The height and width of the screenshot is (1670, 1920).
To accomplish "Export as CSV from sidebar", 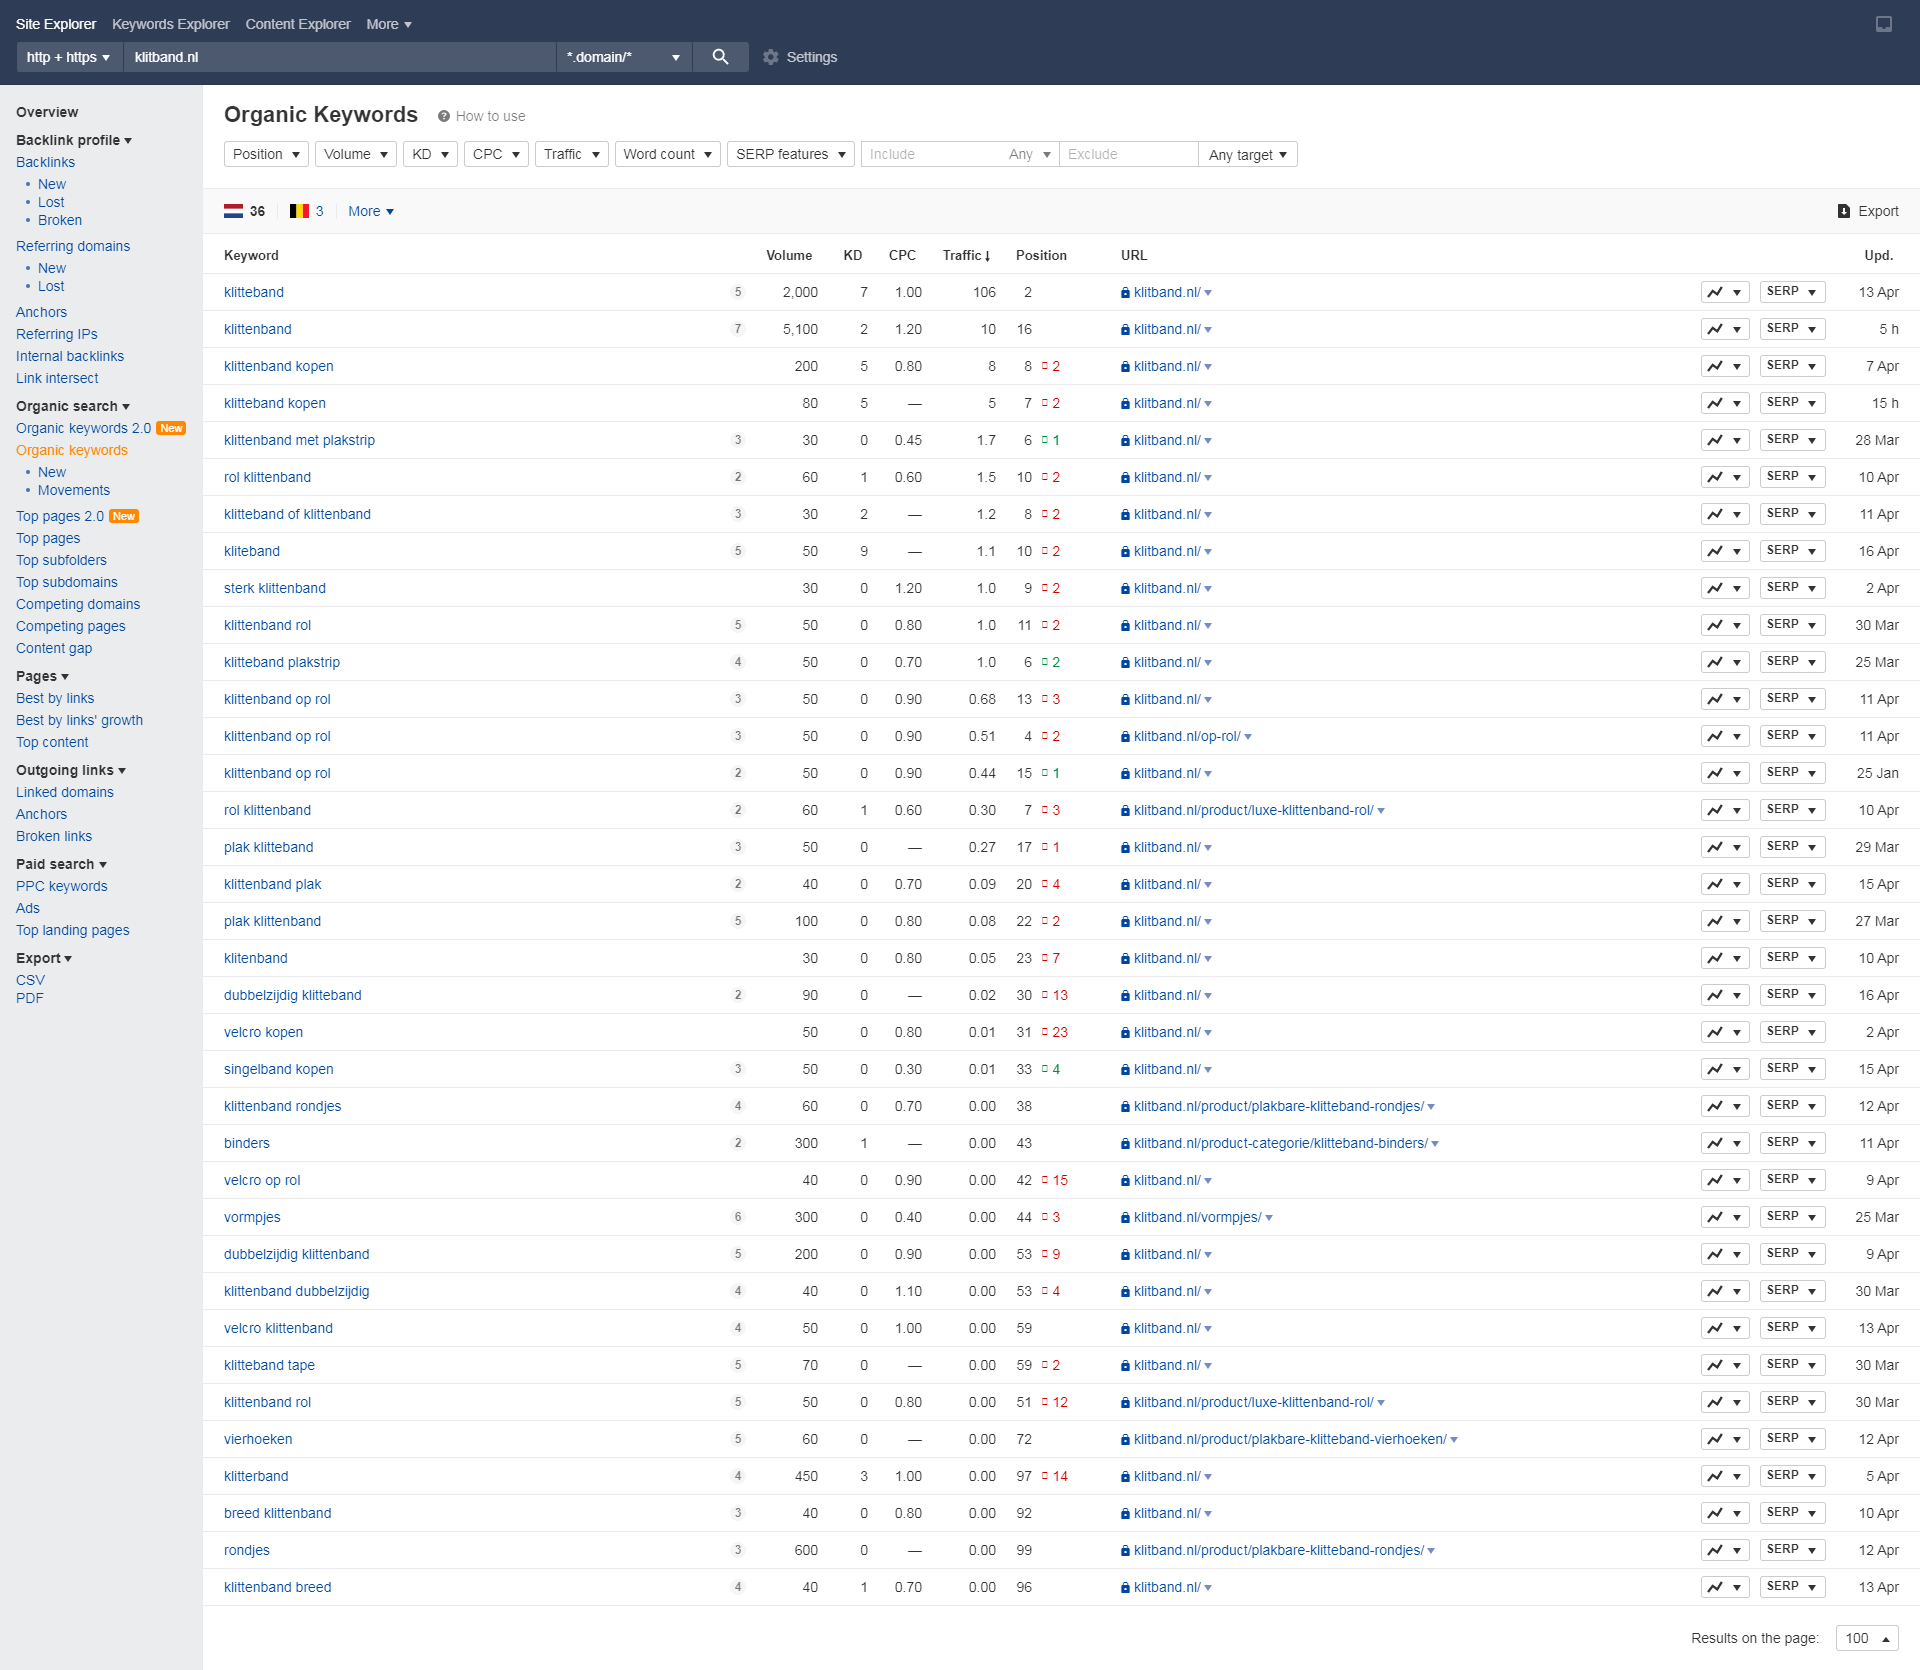I will coord(30,980).
